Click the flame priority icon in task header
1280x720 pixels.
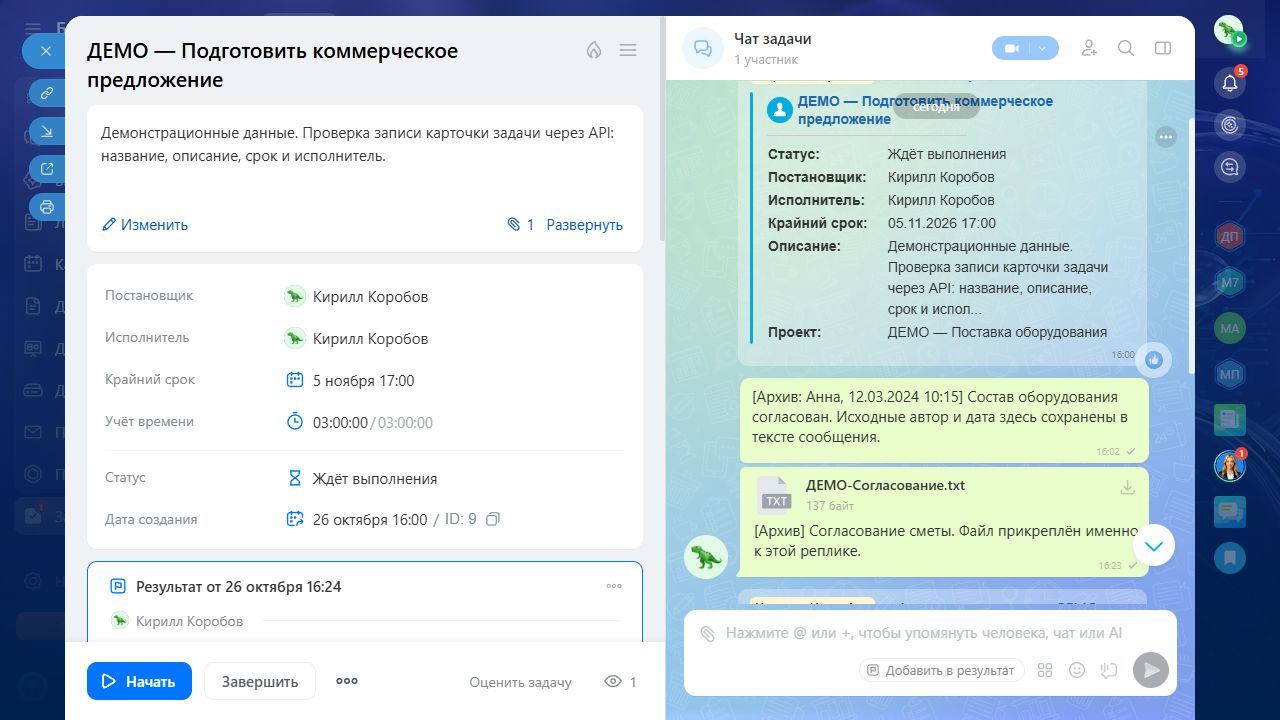pos(594,50)
